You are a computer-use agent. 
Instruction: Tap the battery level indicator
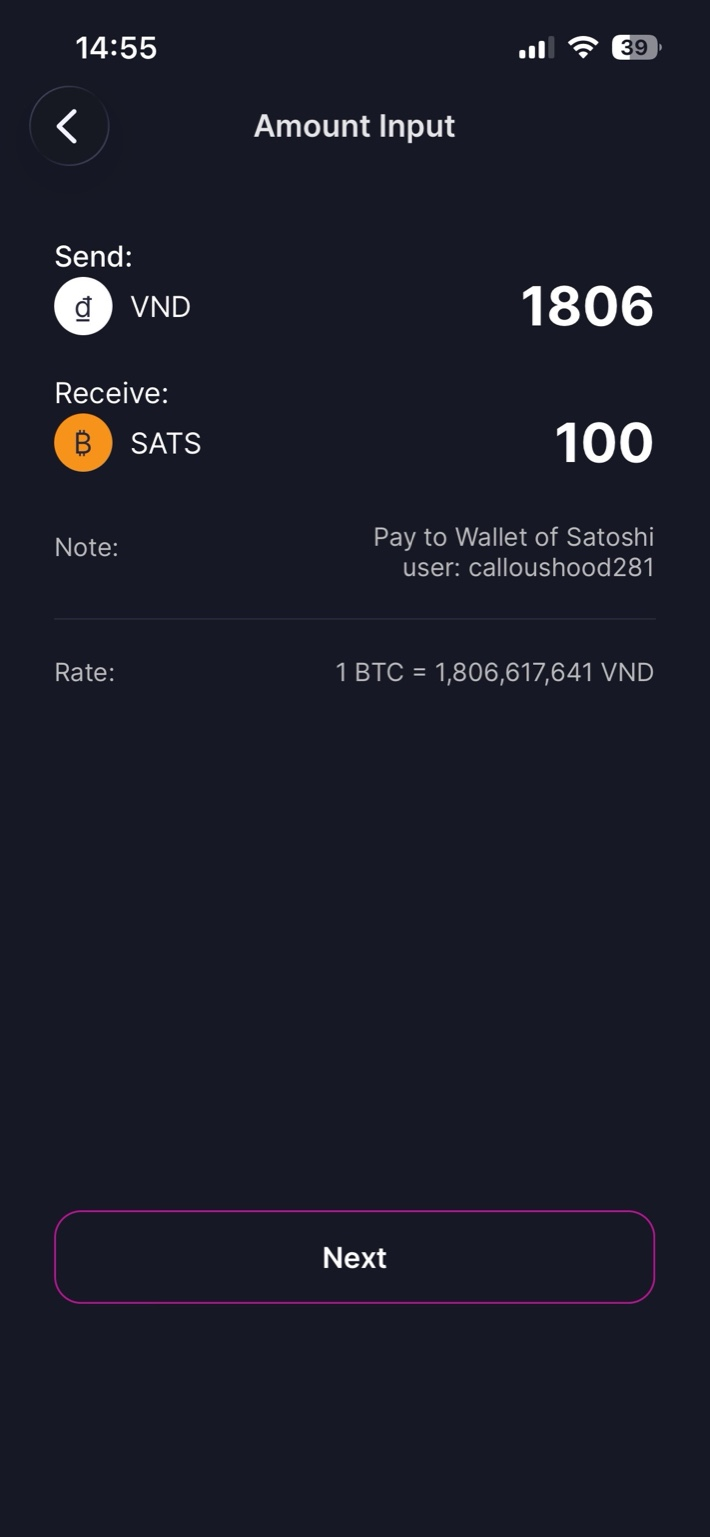(x=635, y=47)
